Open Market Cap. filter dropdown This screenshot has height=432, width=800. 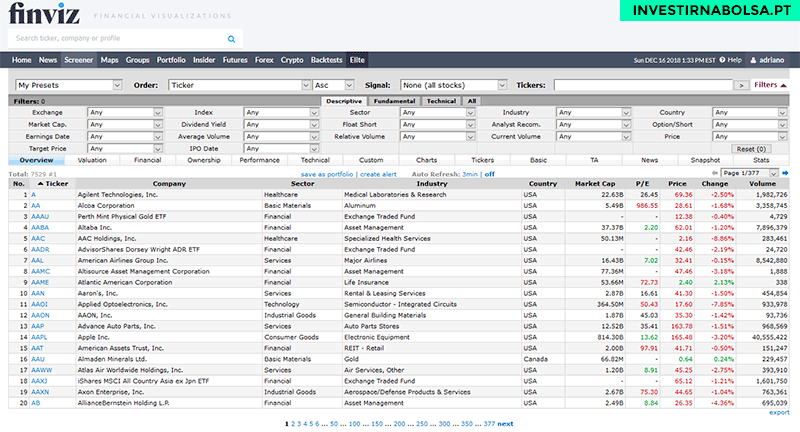coord(124,124)
